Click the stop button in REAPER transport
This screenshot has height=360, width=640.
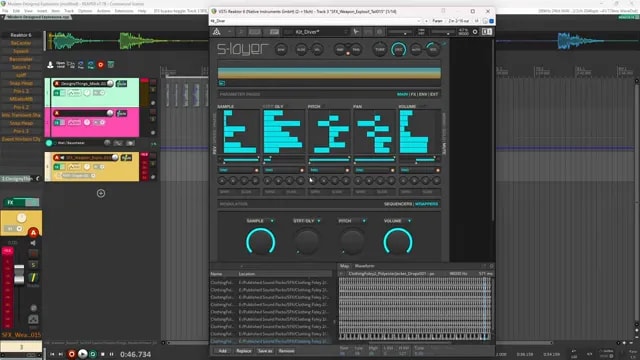pyautogui.click(x=102, y=354)
